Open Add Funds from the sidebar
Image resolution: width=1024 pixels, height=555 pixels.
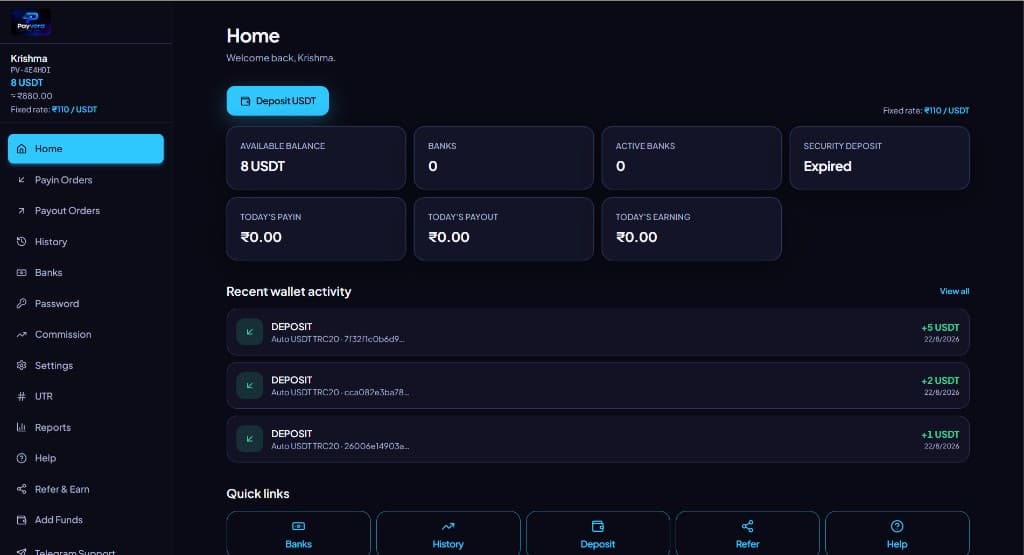click(x=86, y=520)
